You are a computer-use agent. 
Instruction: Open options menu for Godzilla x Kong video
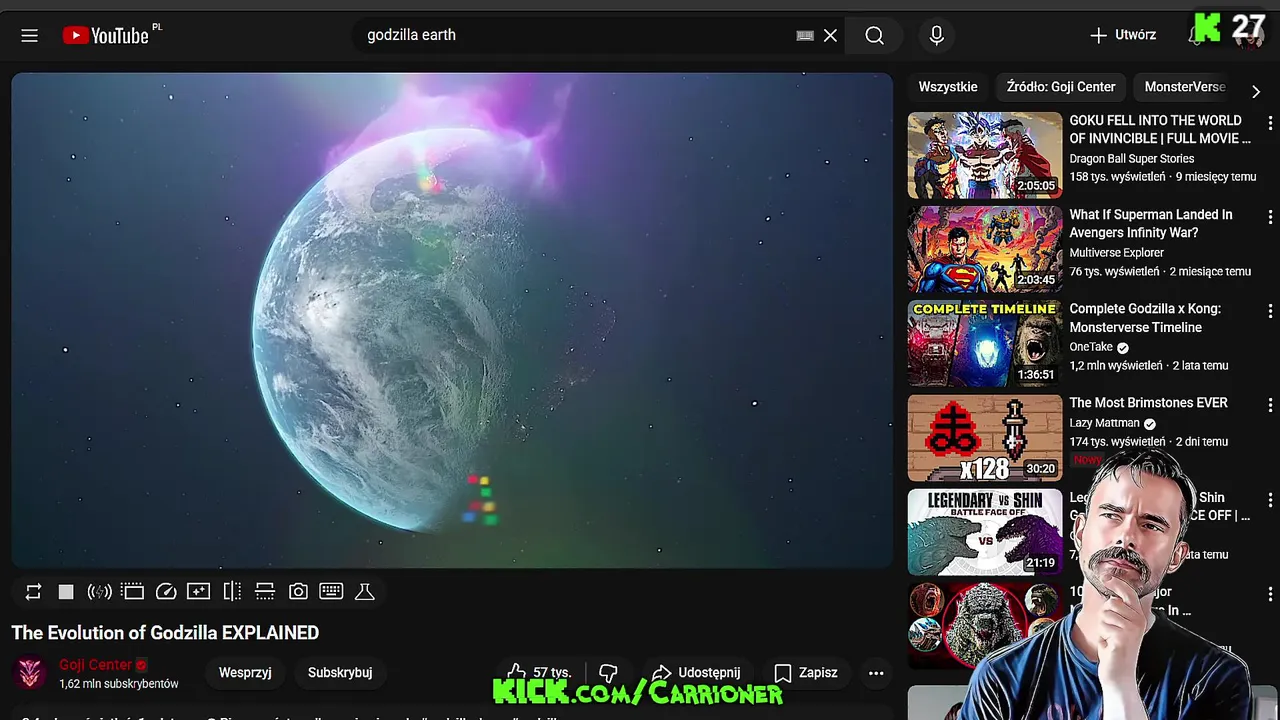coord(1270,311)
